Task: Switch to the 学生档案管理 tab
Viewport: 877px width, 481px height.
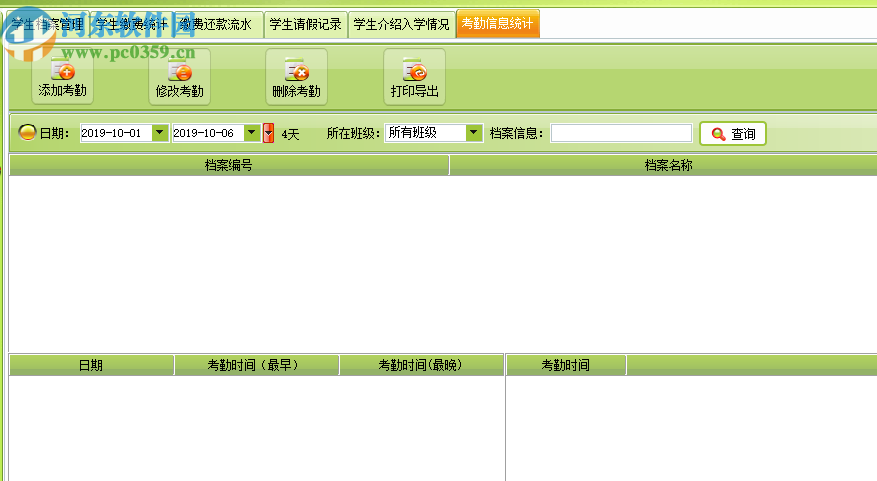Action: [47, 25]
